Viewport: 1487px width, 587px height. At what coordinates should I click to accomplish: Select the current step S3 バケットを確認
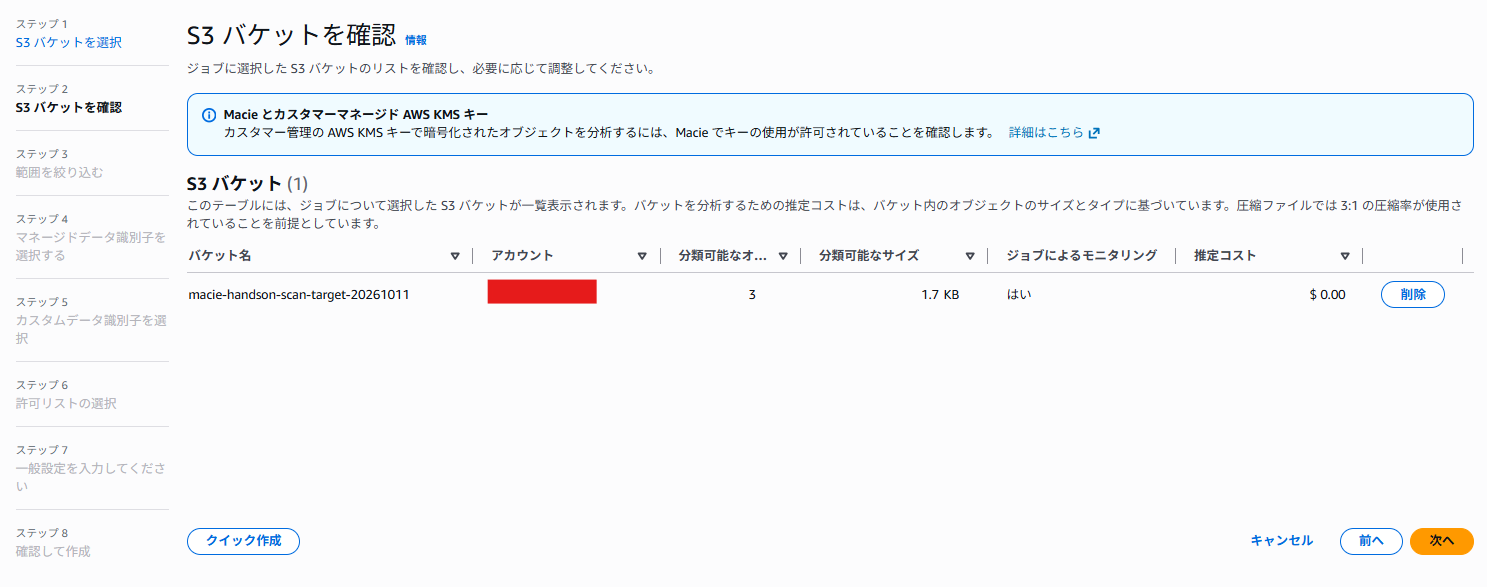69,107
